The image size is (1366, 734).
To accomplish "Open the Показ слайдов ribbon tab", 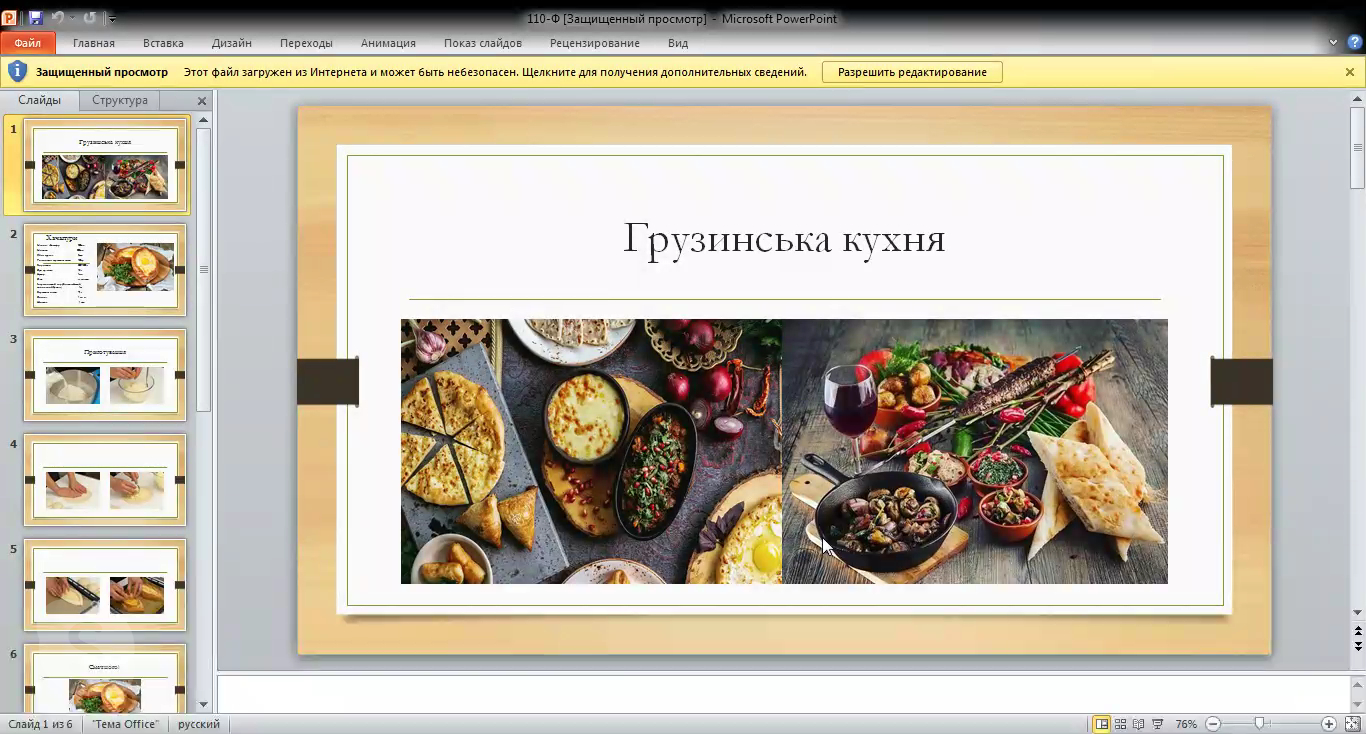I will pos(482,43).
